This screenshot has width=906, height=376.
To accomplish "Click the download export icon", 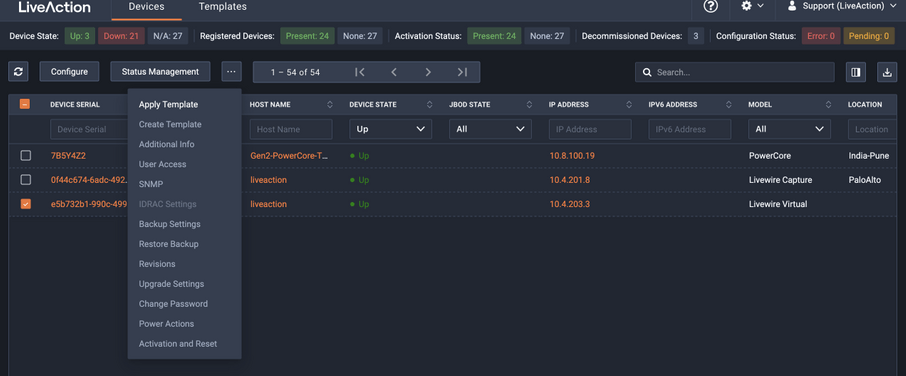I will (886, 72).
